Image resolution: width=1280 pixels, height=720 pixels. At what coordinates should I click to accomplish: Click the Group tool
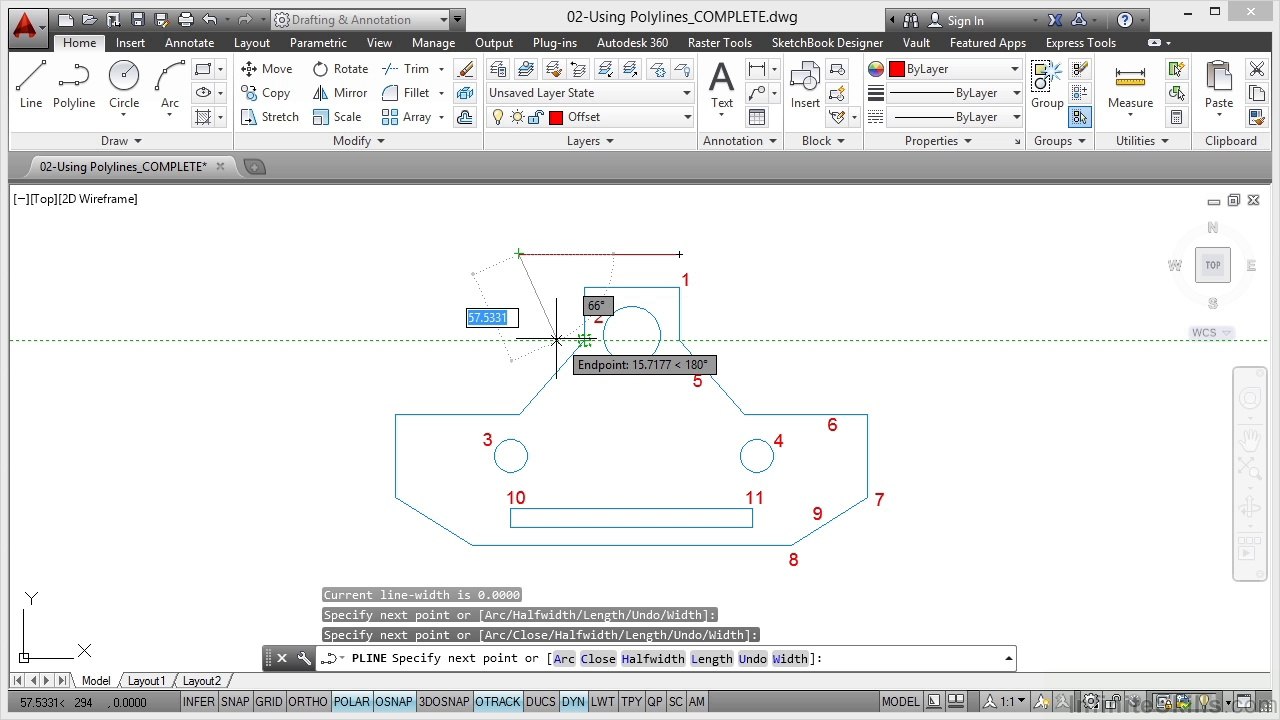pos(1047,84)
